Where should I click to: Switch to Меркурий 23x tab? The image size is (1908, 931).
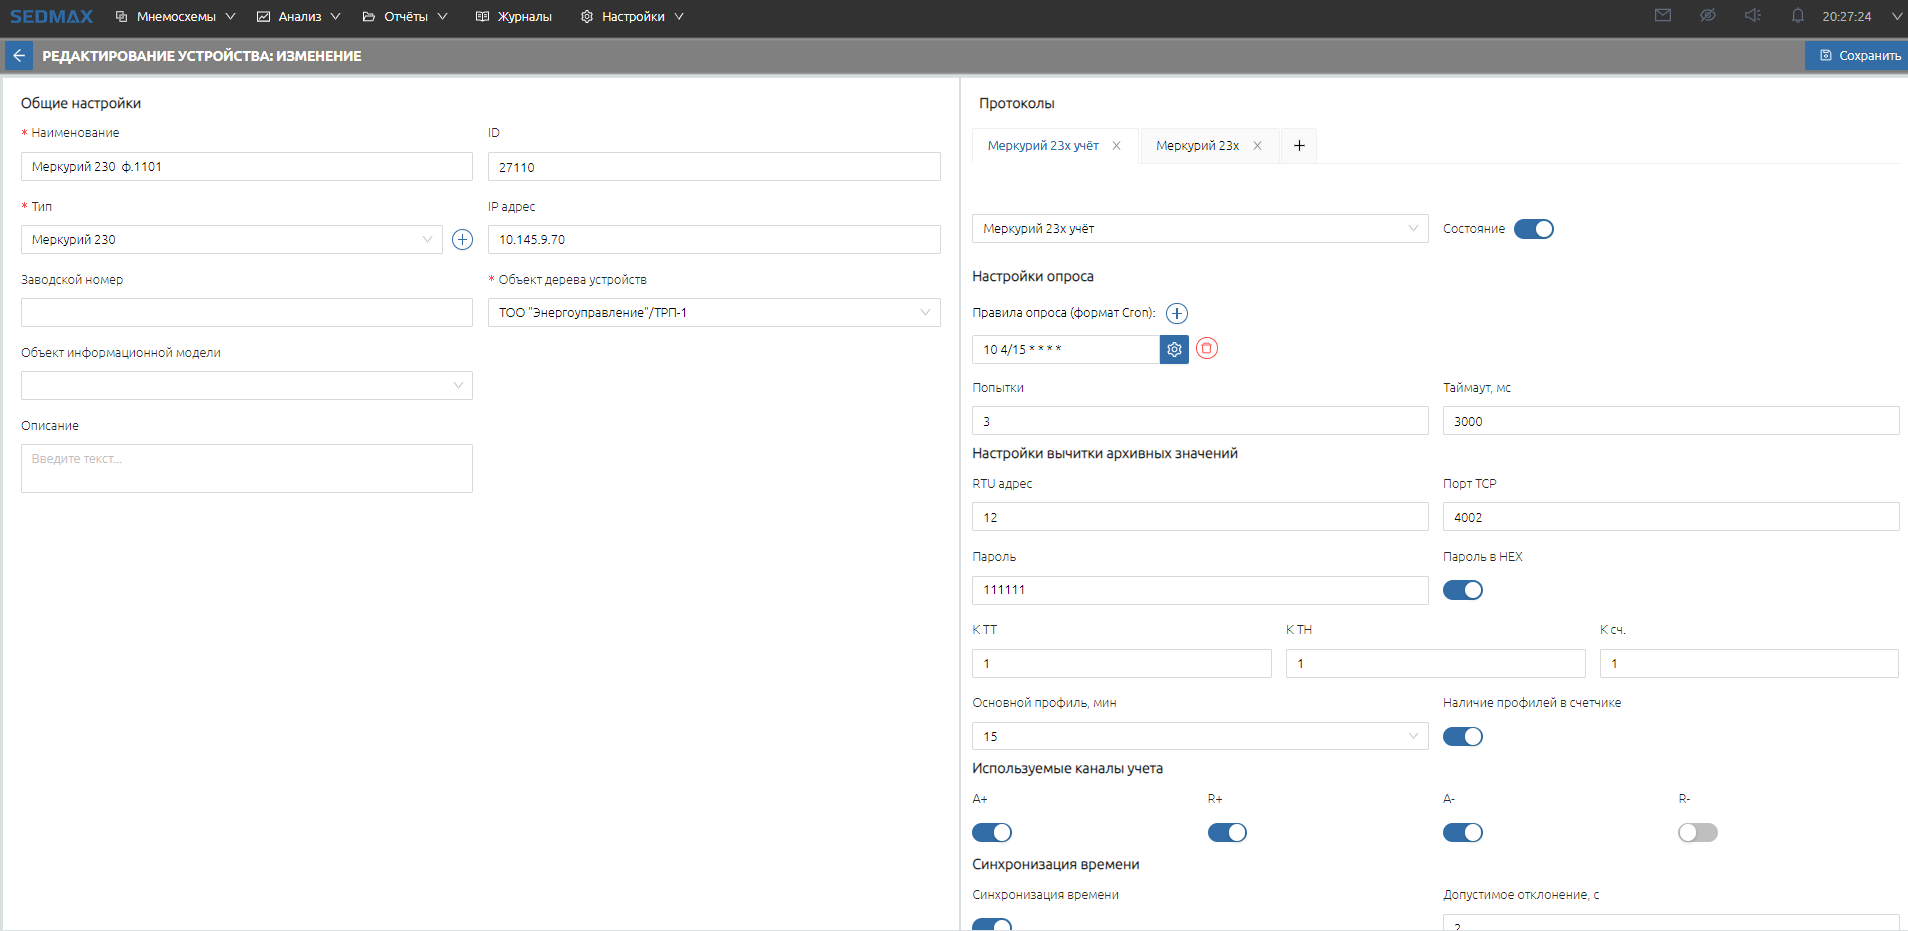(x=1197, y=146)
